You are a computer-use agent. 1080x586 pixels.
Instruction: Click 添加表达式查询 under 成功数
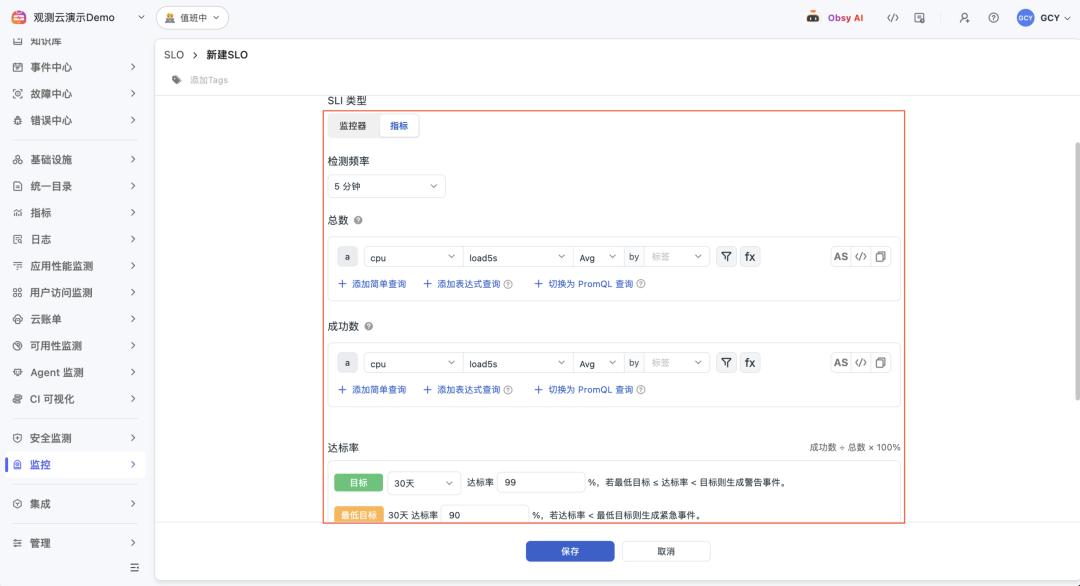pyautogui.click(x=461, y=390)
